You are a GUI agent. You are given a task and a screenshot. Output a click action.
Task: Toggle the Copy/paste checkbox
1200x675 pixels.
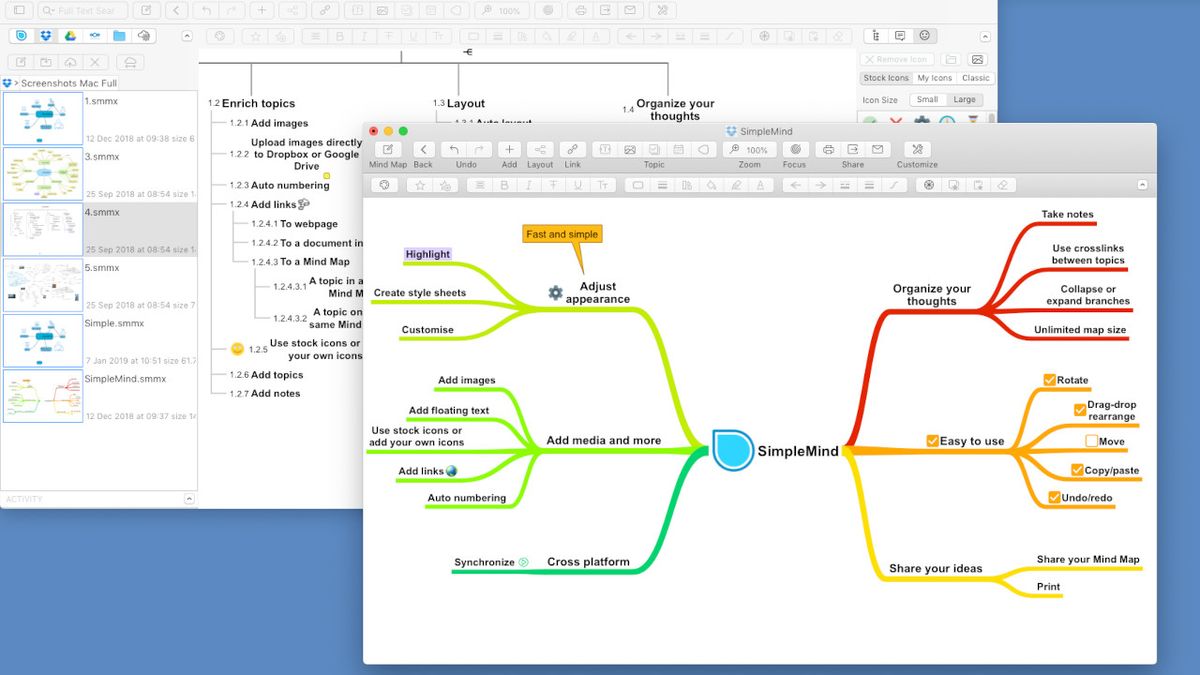click(x=1079, y=470)
